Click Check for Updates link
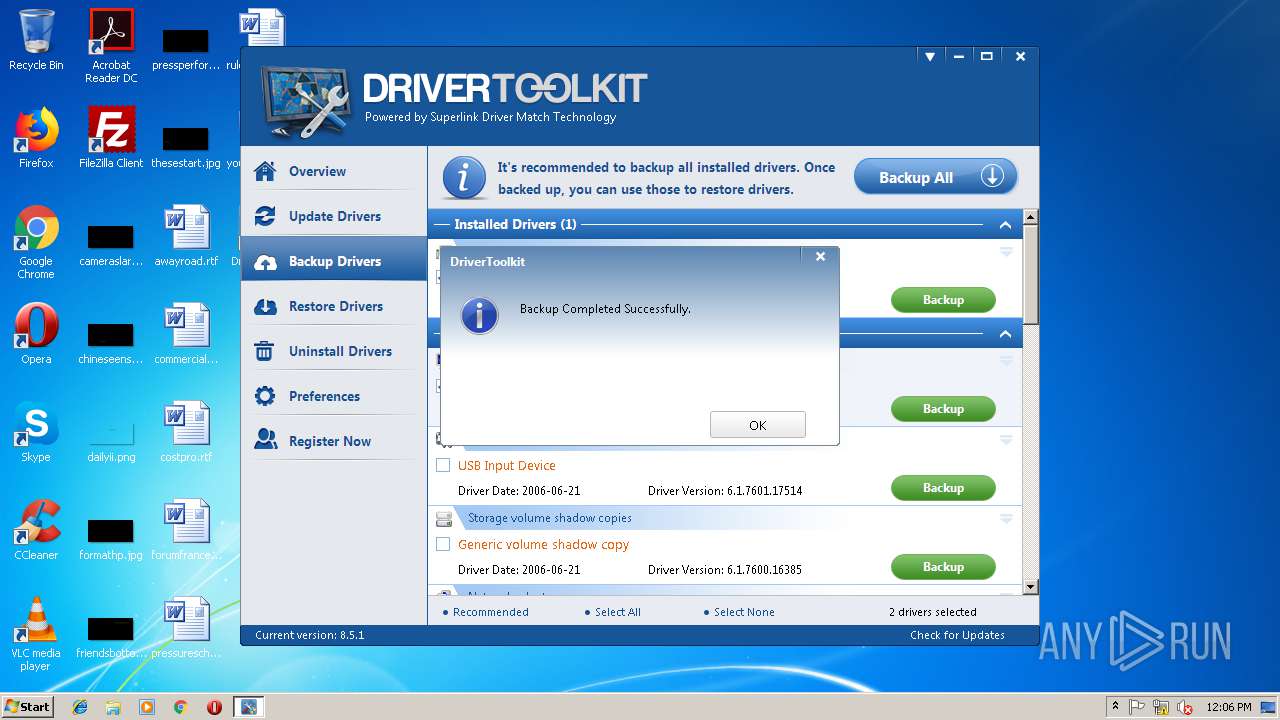 (x=957, y=635)
